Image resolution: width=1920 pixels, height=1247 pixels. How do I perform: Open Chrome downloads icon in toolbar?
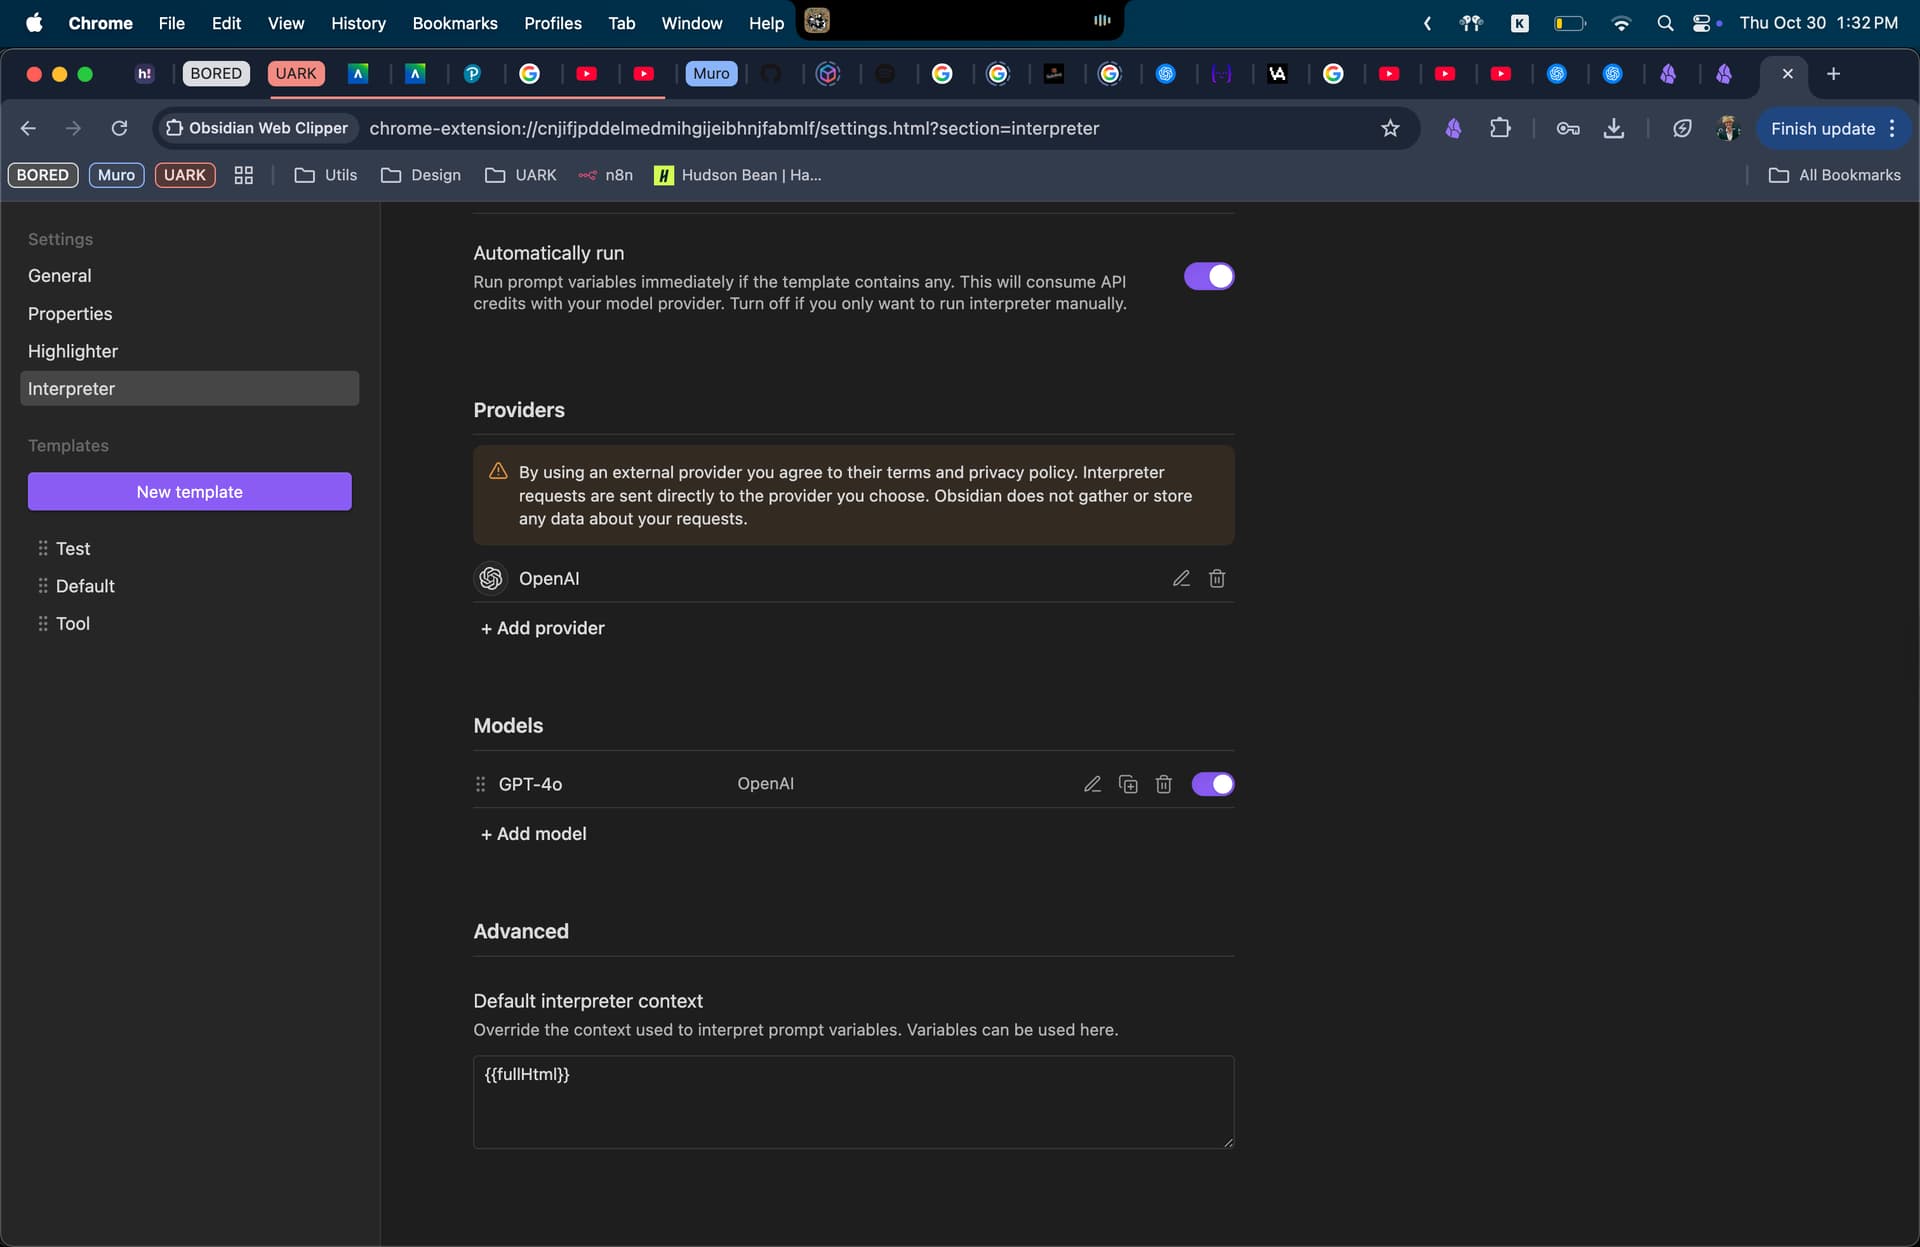click(x=1613, y=128)
